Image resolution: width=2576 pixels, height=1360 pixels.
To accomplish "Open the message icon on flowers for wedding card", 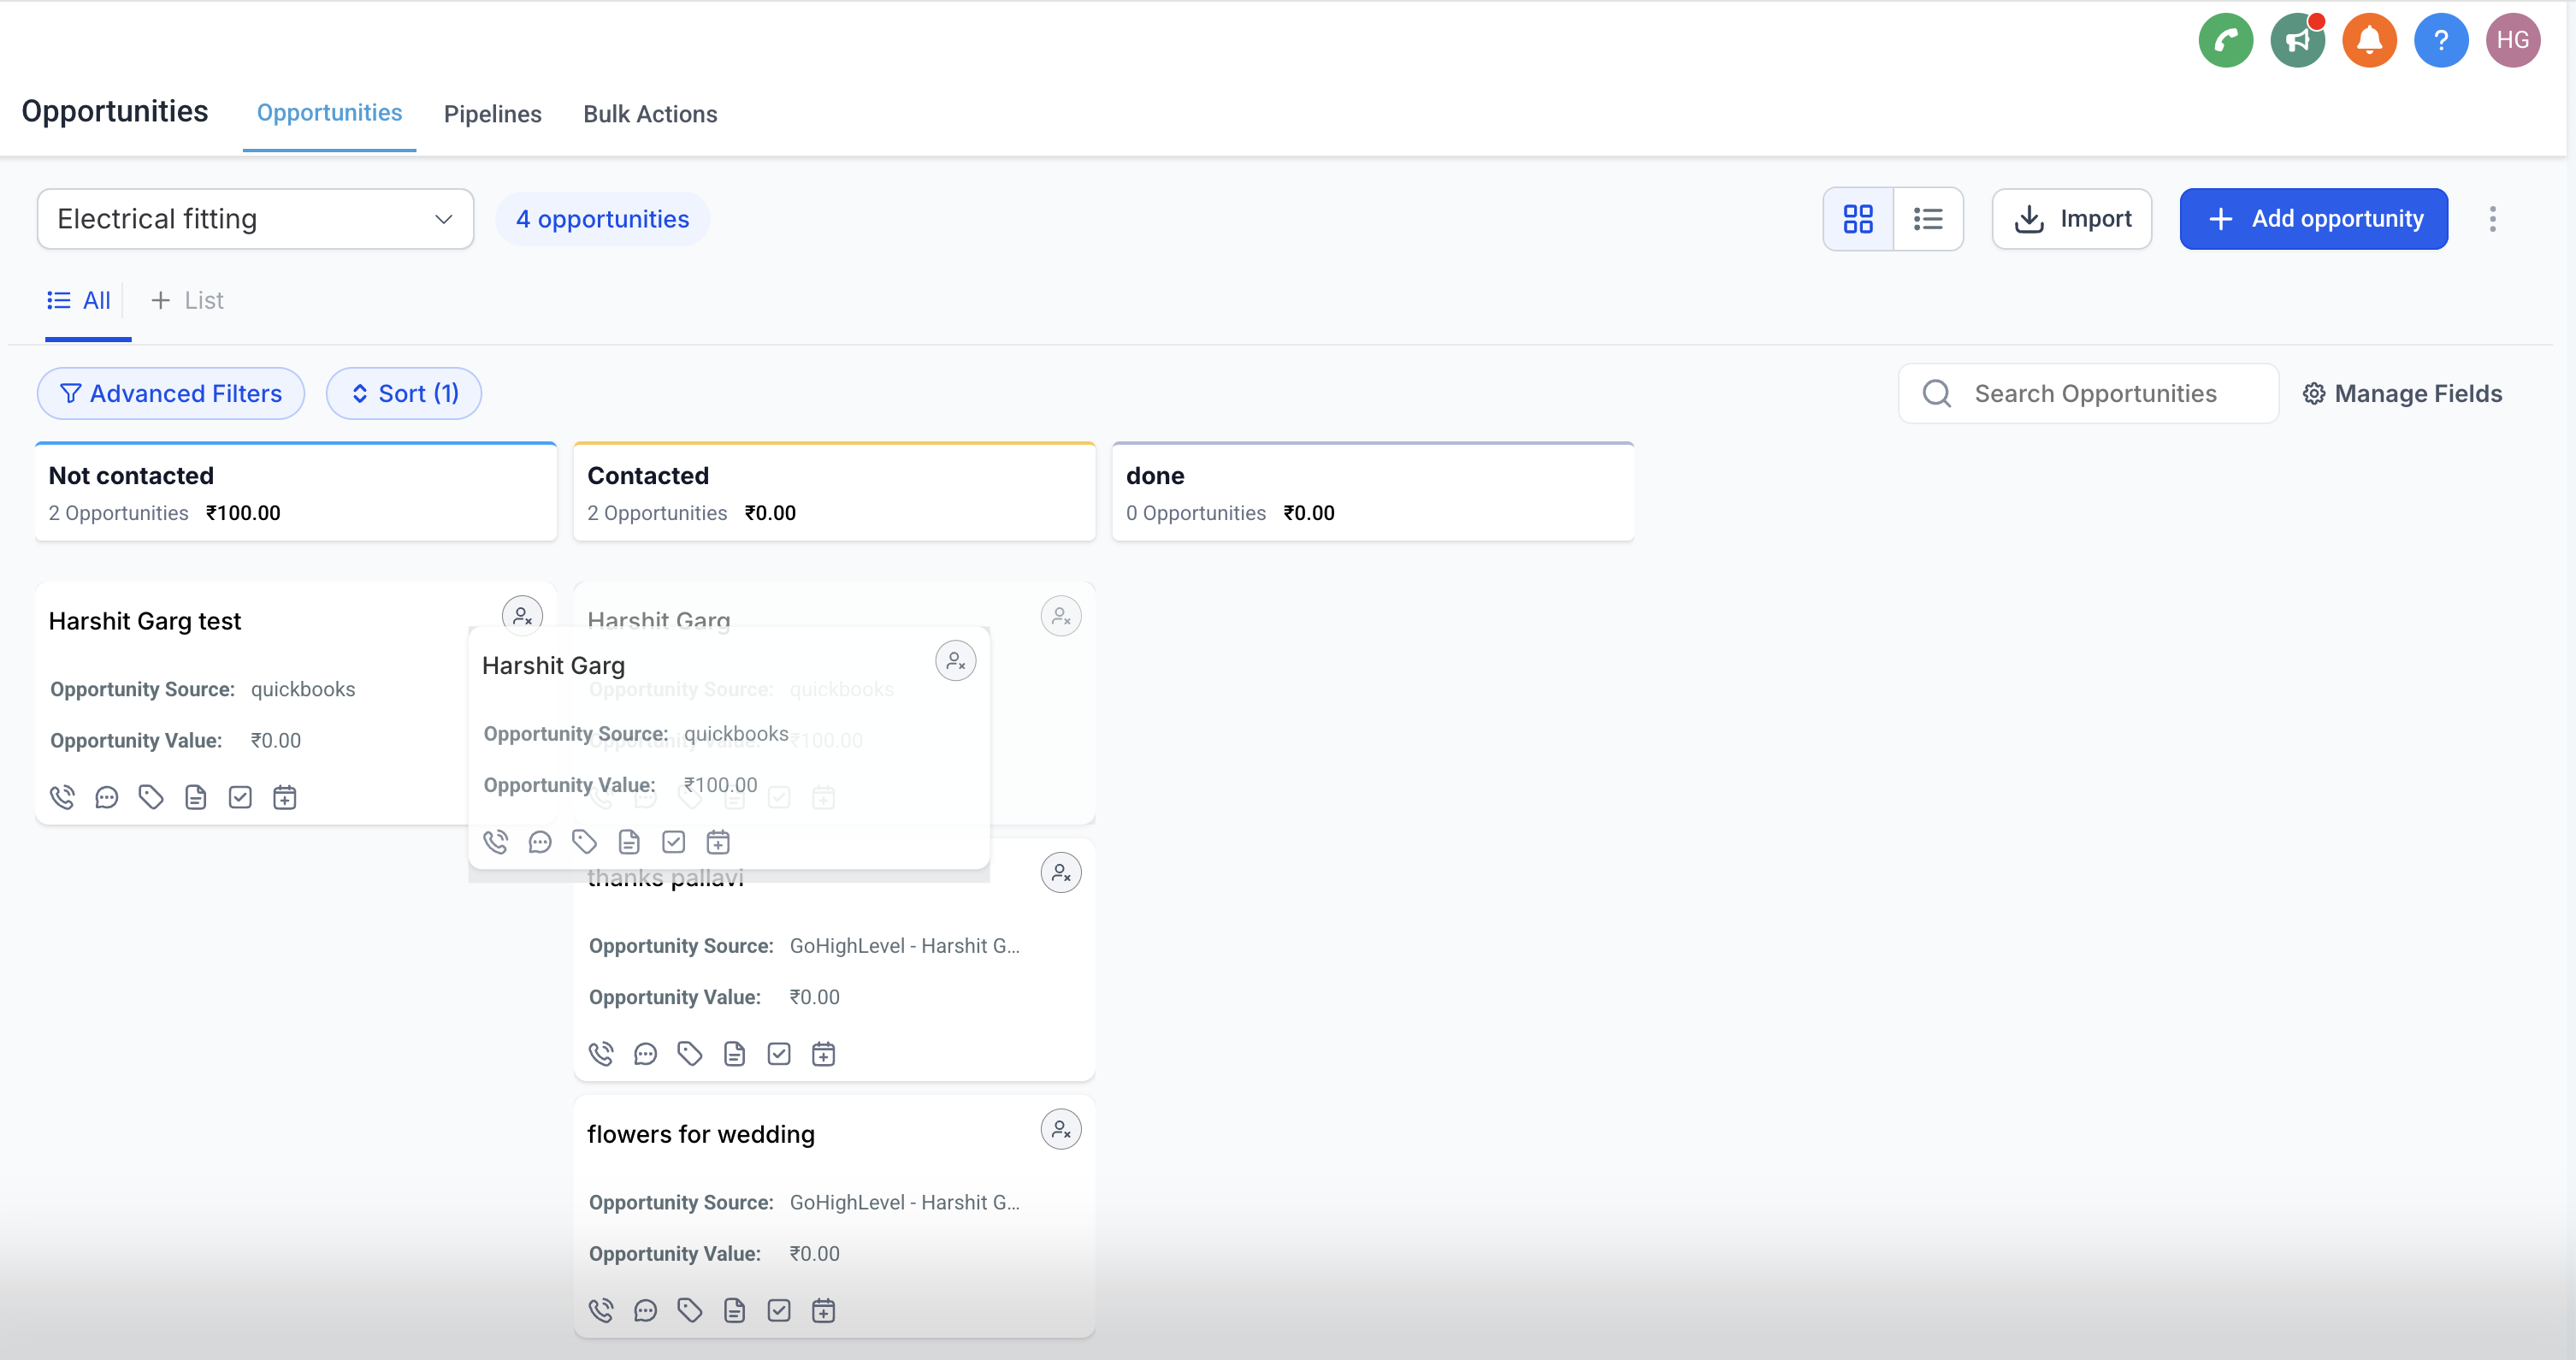I will pyautogui.click(x=645, y=1310).
